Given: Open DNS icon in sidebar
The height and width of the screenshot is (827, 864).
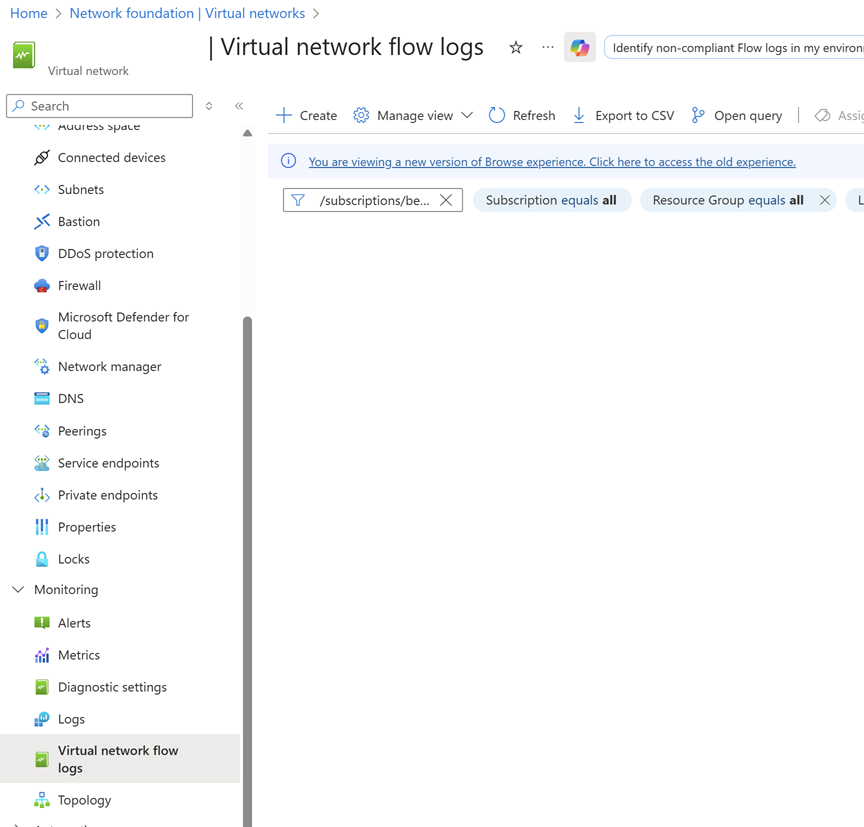Looking at the screenshot, I should coord(42,398).
